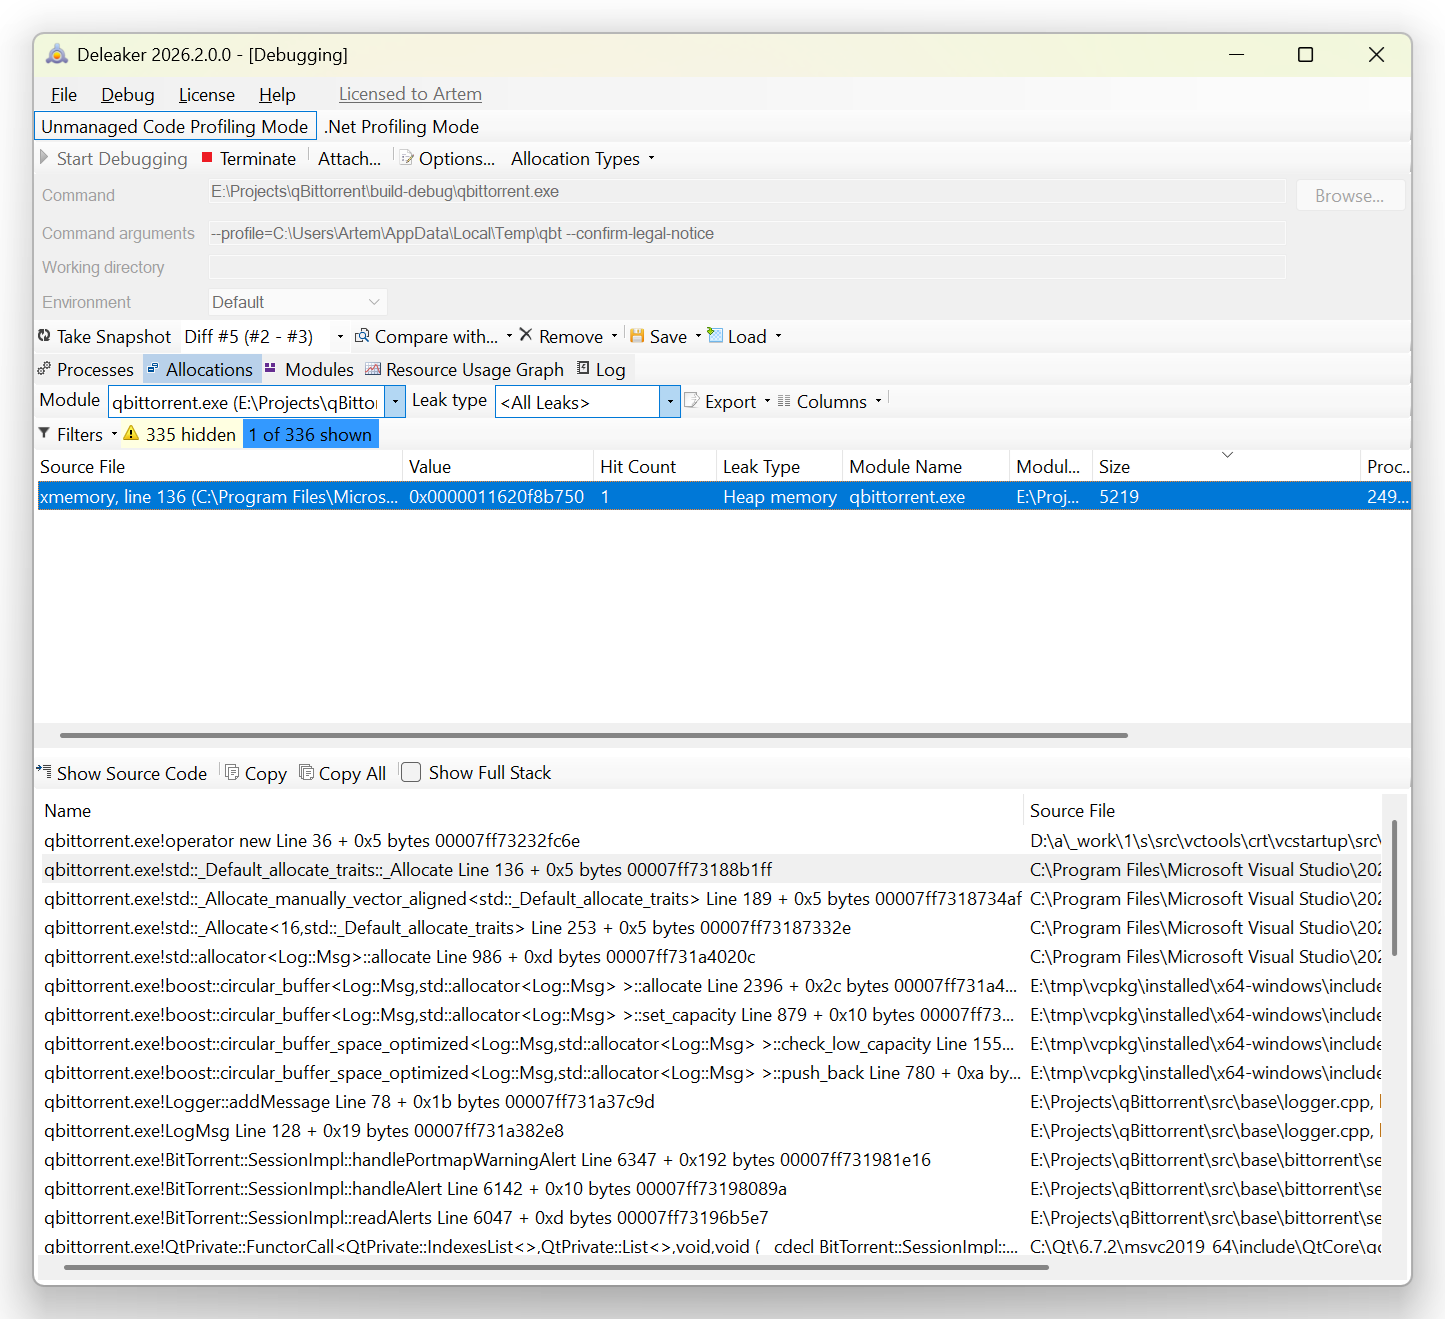The width and height of the screenshot is (1445, 1319).
Task: Click the red Terminate stop icon
Action: tap(207, 157)
